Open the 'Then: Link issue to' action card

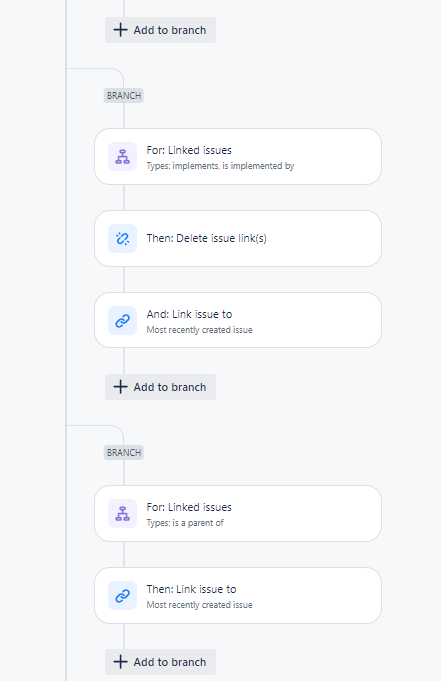pos(238,595)
